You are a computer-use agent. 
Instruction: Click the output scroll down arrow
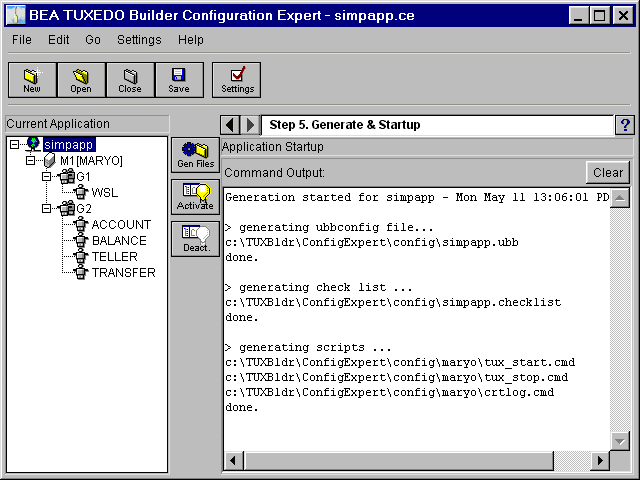coord(620,441)
